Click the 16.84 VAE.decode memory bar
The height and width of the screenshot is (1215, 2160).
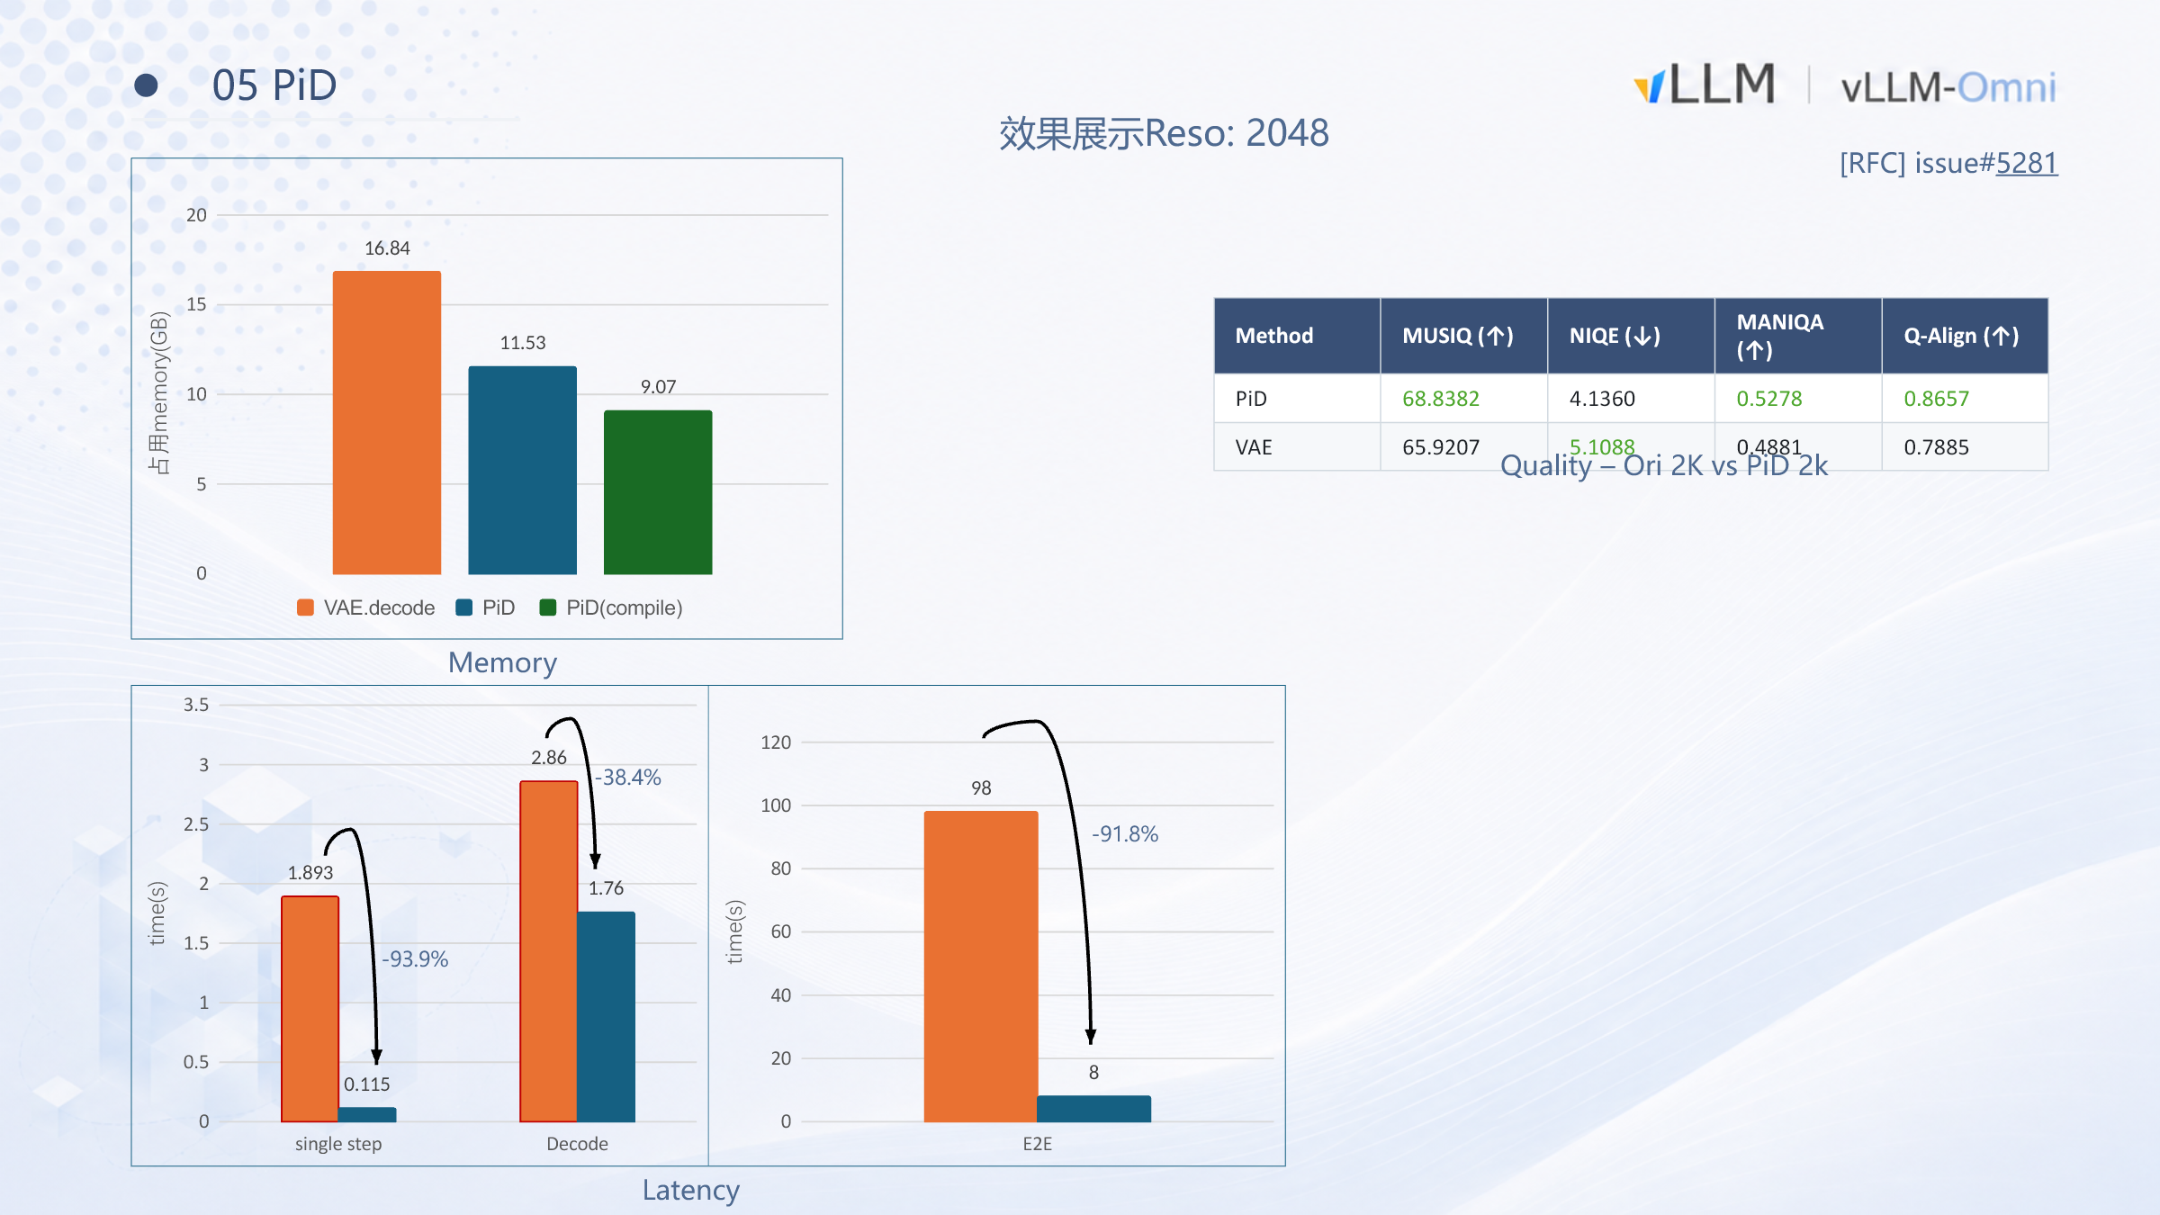[387, 422]
